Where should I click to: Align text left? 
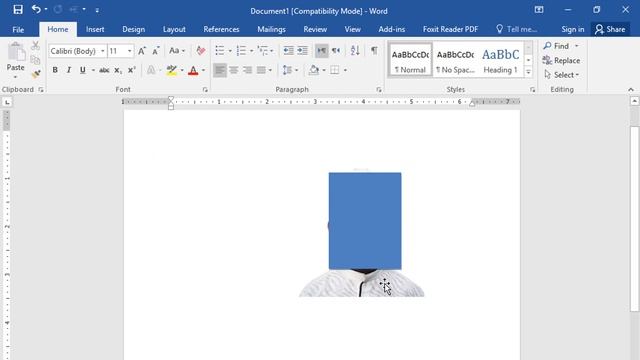[220, 70]
